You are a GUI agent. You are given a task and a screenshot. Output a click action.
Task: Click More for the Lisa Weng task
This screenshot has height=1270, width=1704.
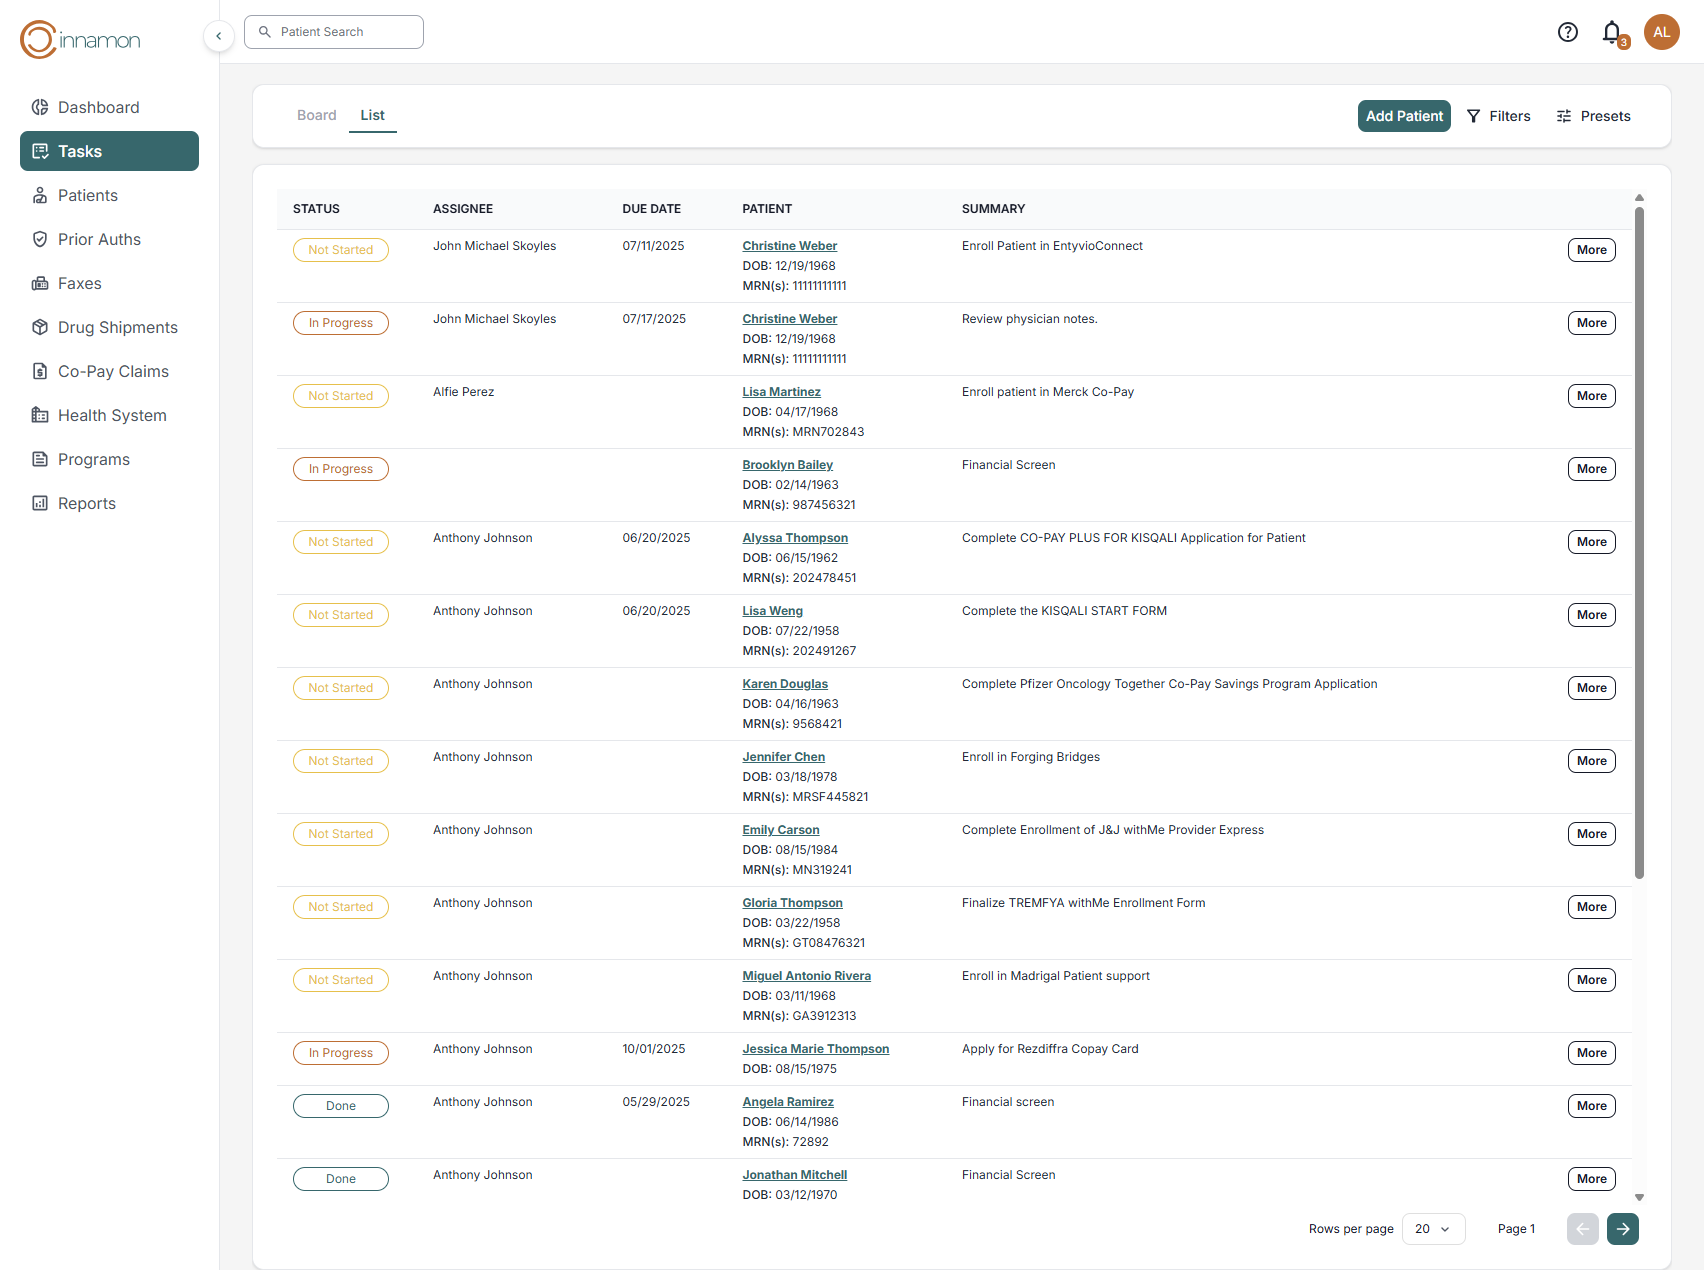pos(1591,615)
